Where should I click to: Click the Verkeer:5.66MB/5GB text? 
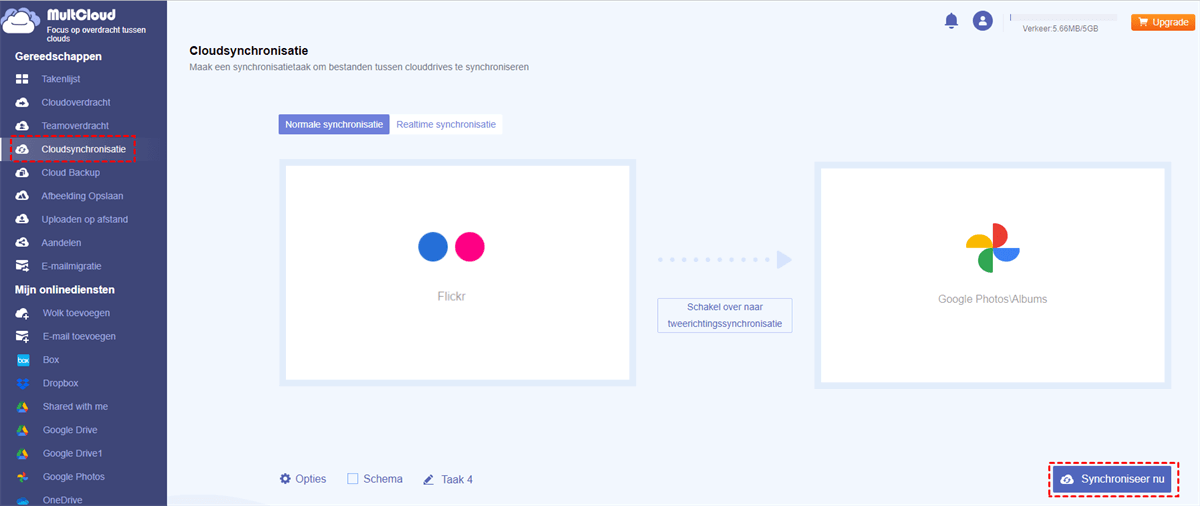pyautogui.click(x=1060, y=29)
